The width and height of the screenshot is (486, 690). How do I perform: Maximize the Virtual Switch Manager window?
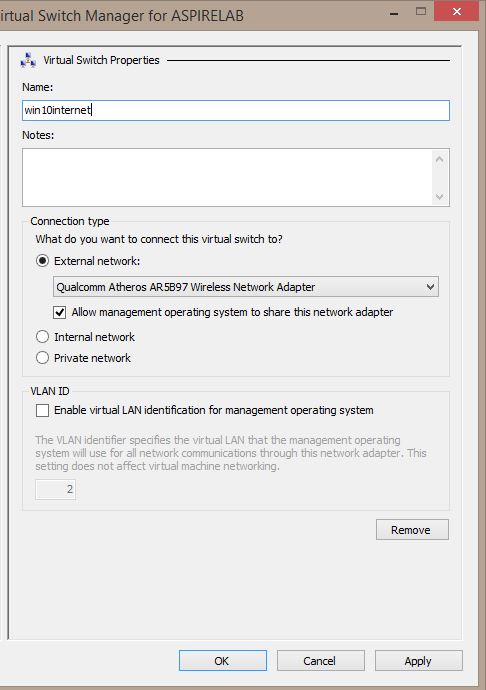[x=421, y=12]
